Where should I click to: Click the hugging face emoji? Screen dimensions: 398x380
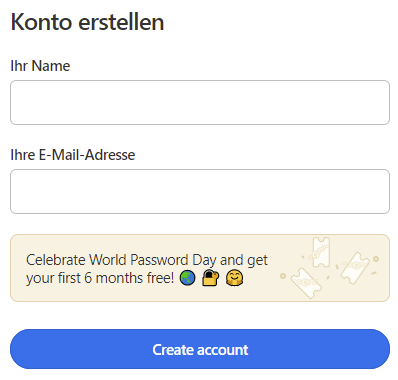(x=234, y=278)
